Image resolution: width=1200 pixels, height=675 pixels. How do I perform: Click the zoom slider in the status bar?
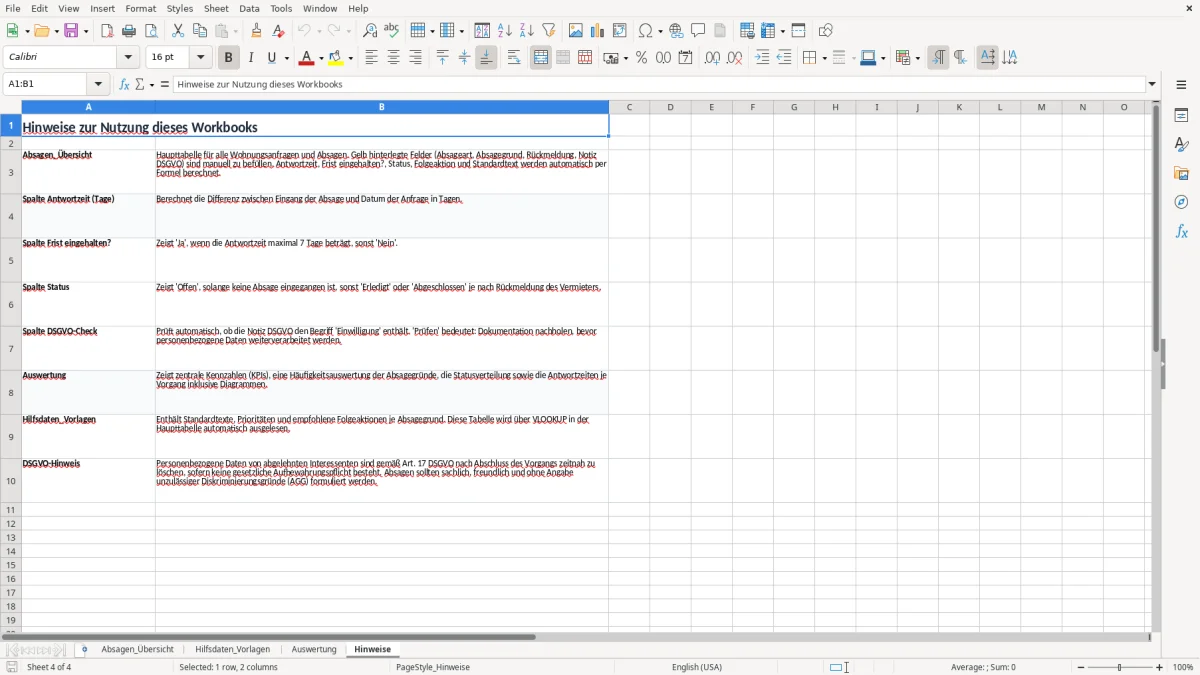coord(1120,667)
